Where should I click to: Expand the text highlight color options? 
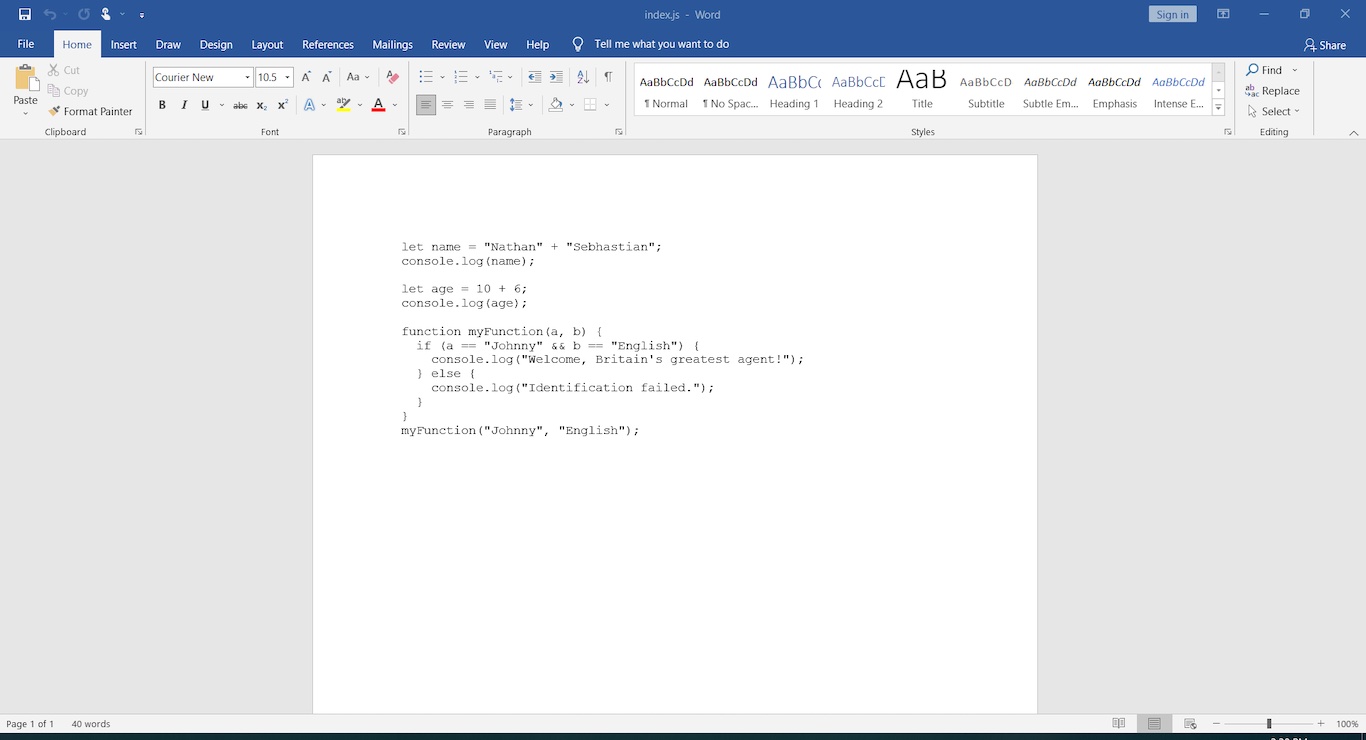coord(360,105)
